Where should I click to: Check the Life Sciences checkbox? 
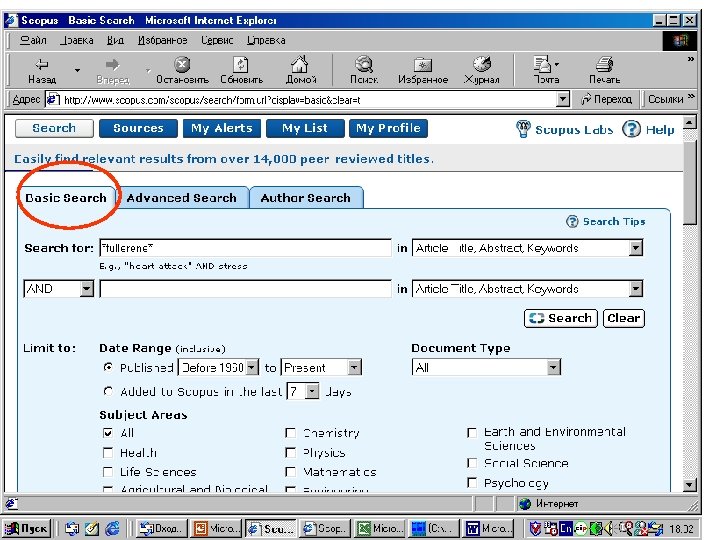(x=108, y=472)
